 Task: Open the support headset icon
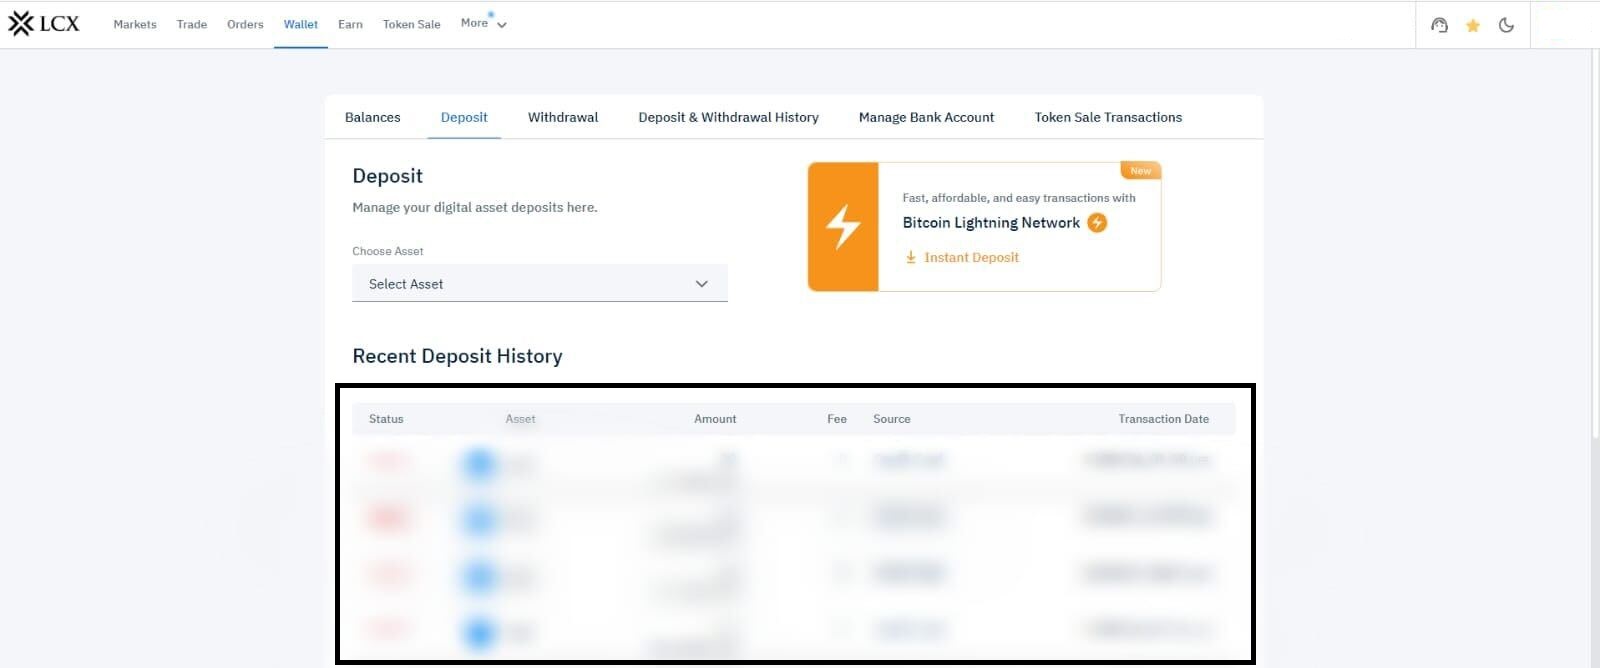point(1439,25)
